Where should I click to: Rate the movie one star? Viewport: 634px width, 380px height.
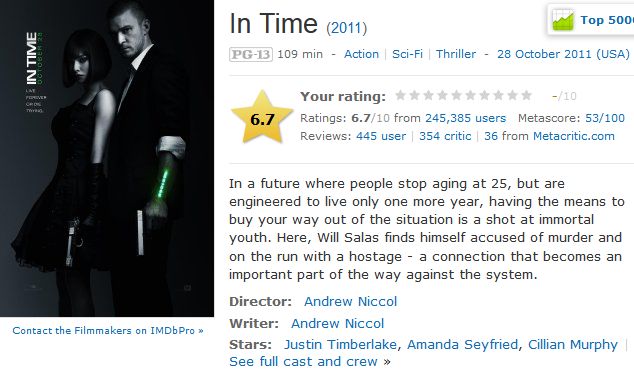point(400,95)
